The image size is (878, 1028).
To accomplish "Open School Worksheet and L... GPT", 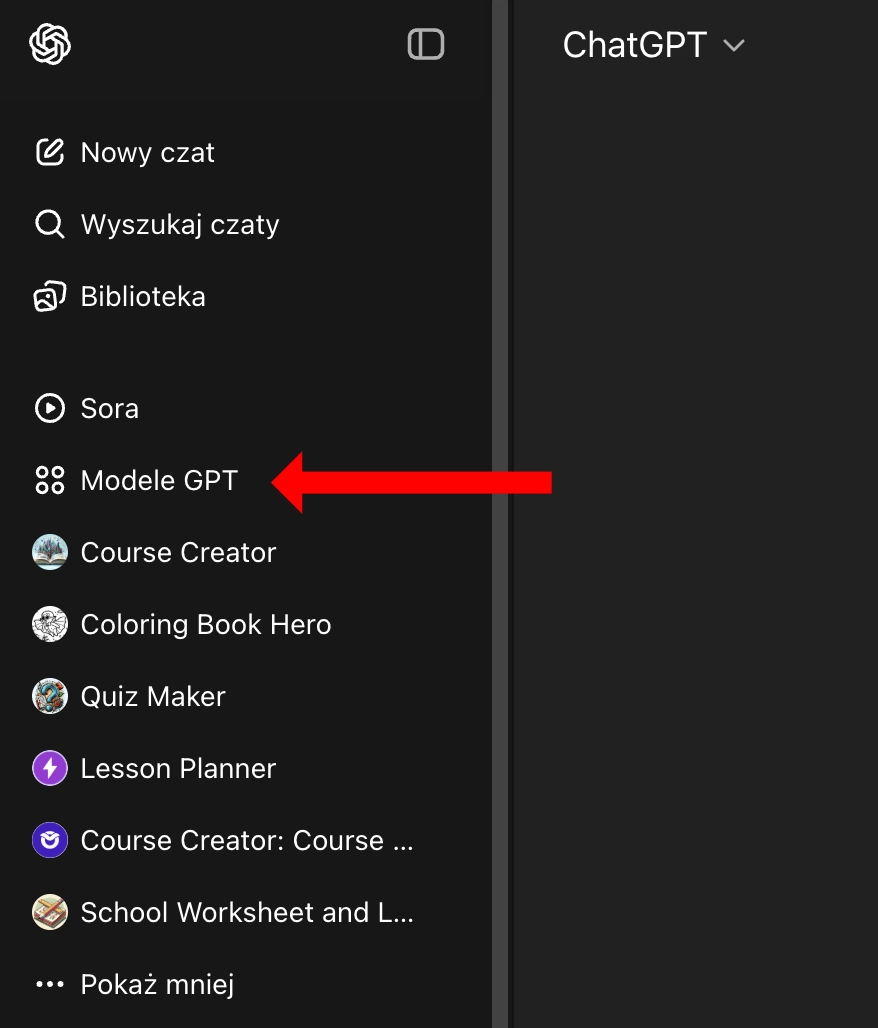I will click(246, 912).
